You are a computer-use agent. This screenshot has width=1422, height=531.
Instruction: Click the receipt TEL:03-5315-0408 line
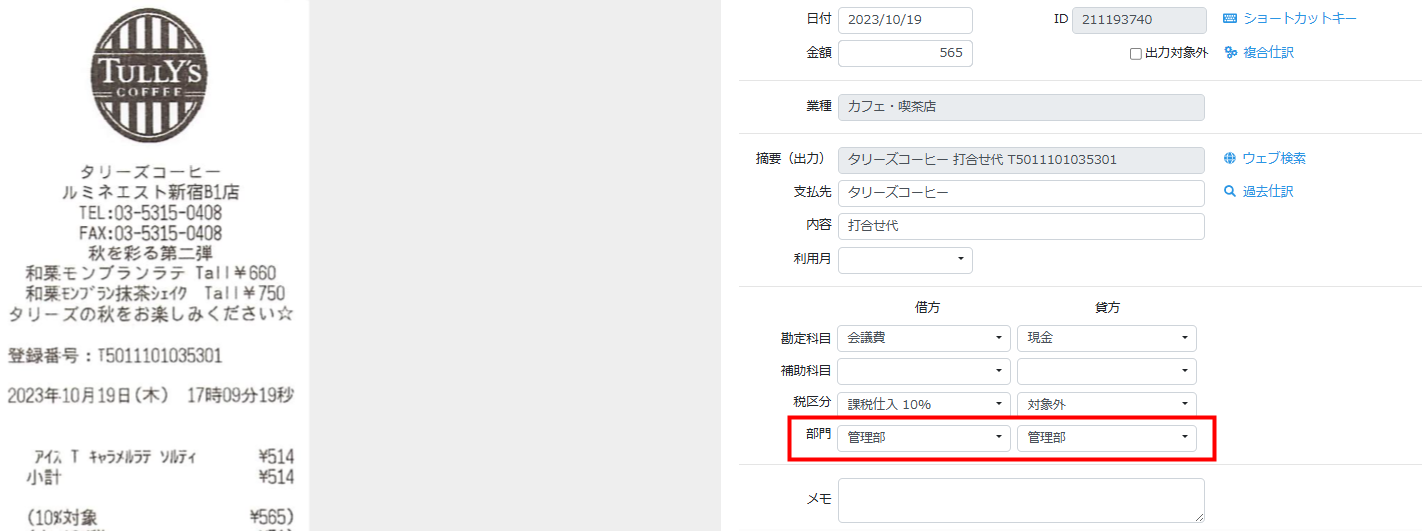150,213
